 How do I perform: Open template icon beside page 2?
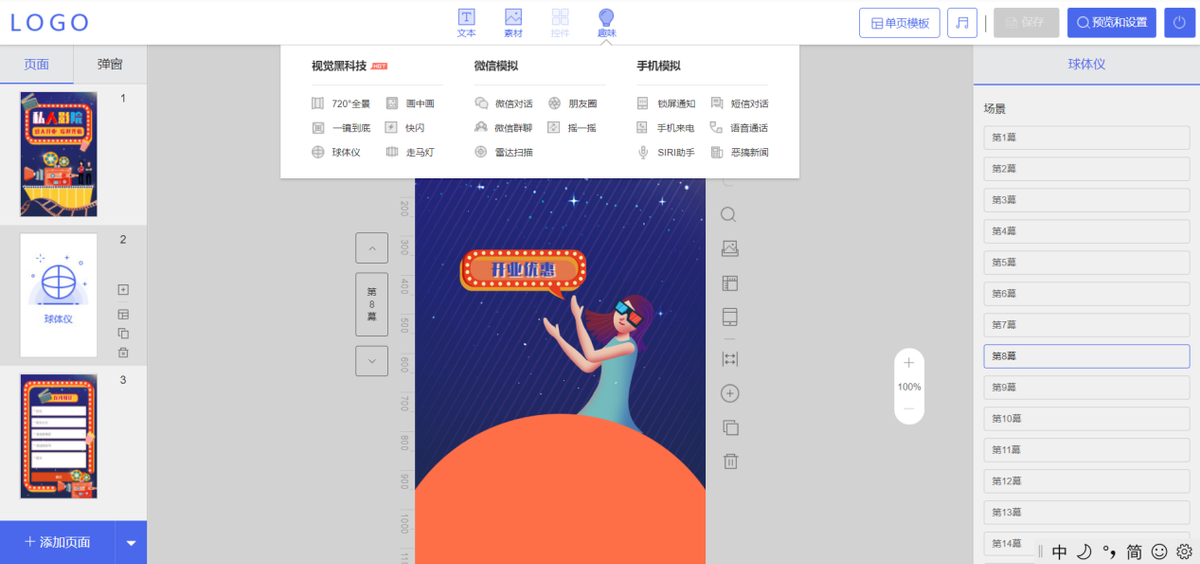tap(123, 314)
